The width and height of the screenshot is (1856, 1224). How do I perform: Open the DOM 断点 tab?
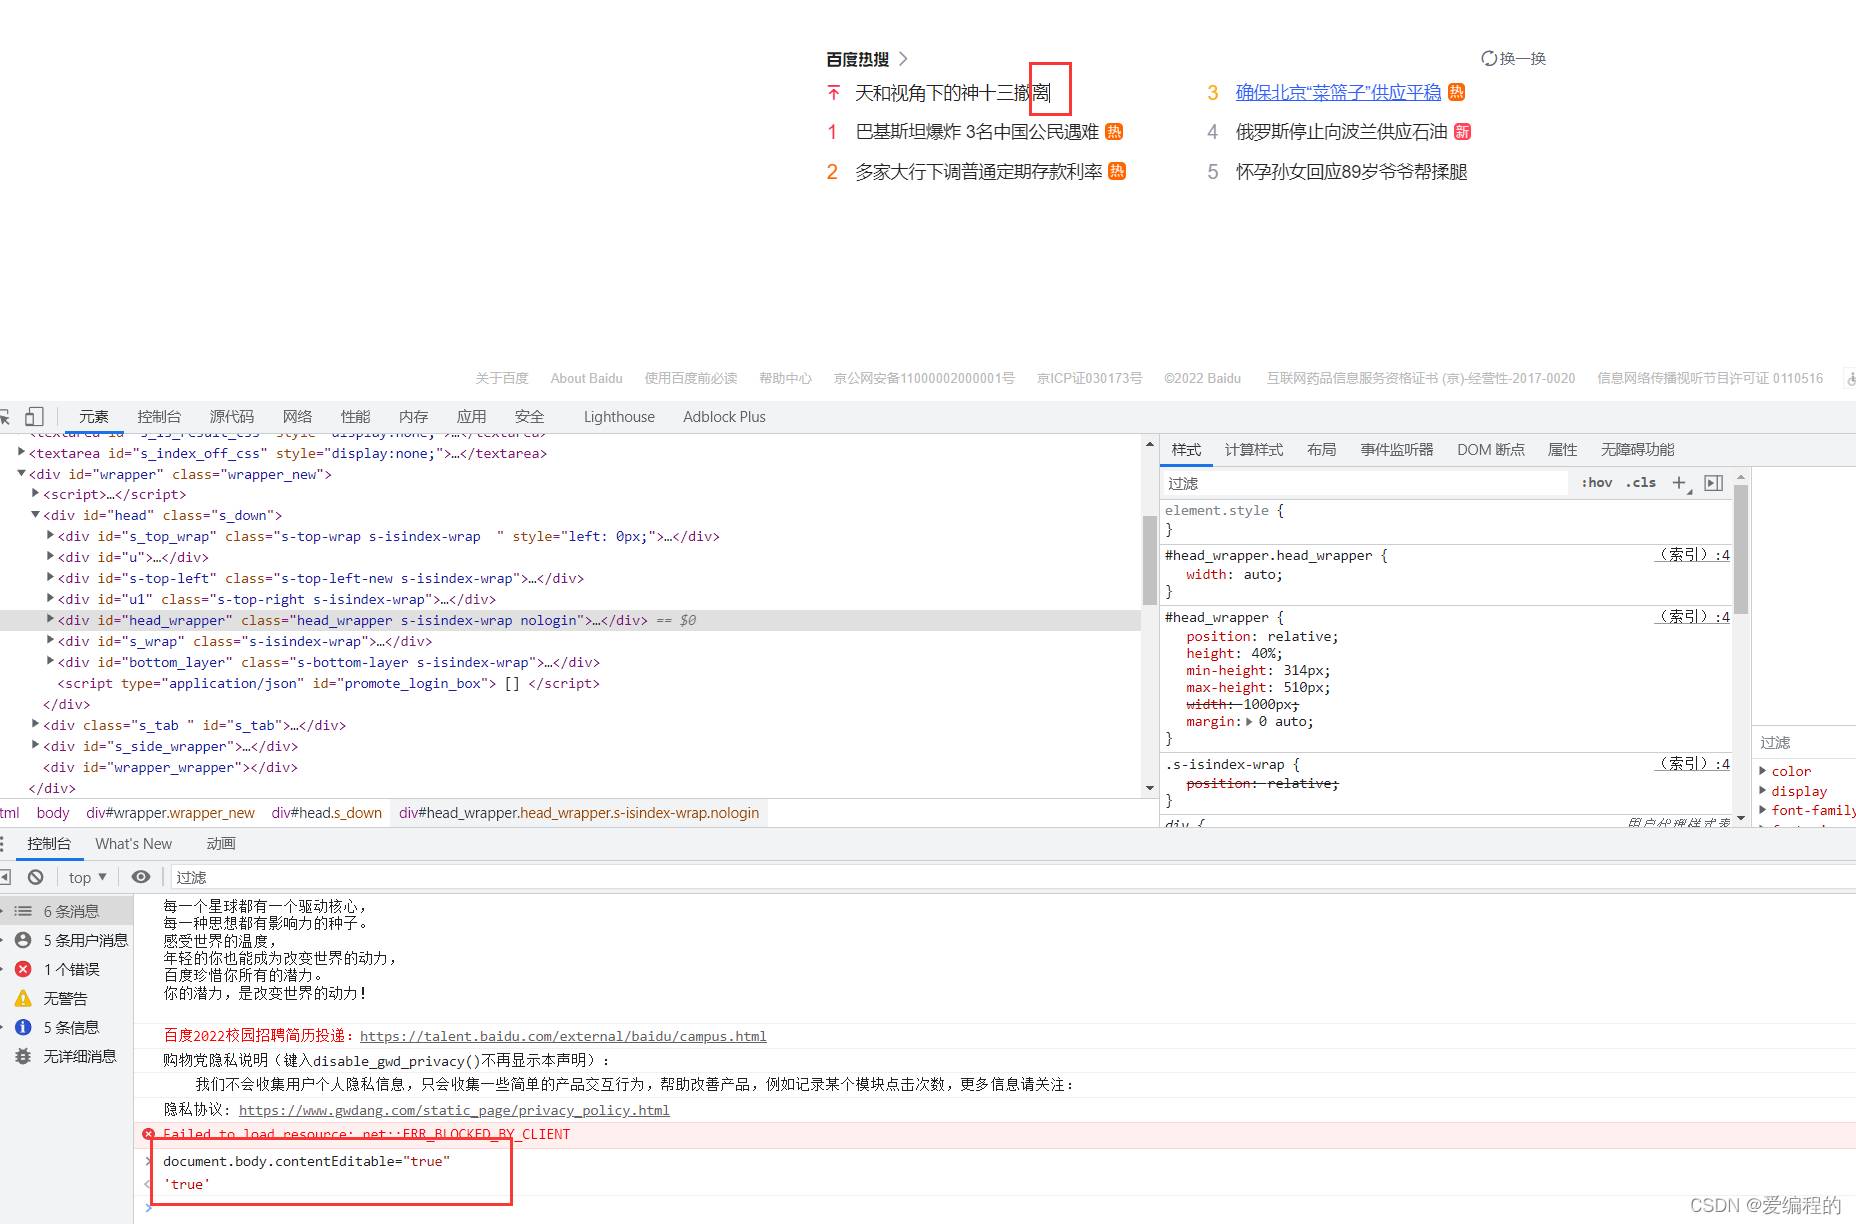1491,450
